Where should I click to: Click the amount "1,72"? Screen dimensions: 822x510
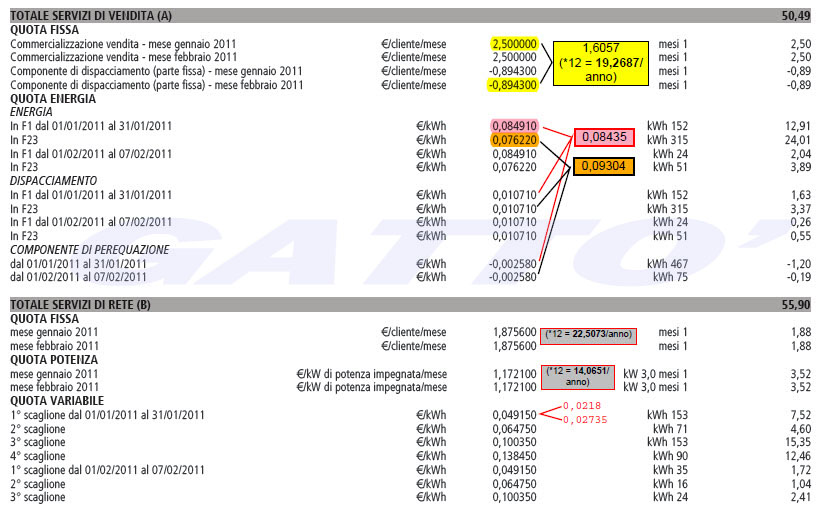click(801, 470)
